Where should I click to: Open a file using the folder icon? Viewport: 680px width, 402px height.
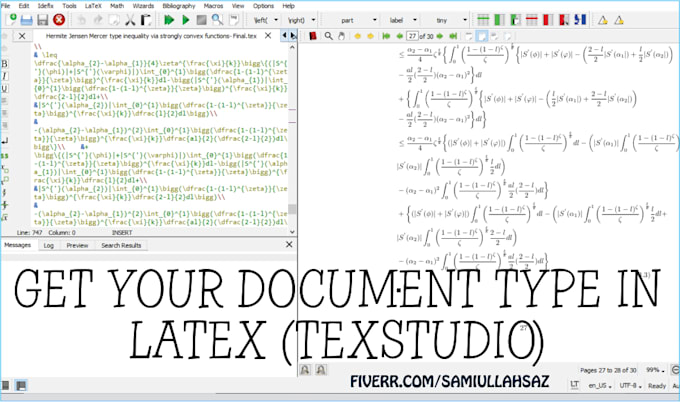tap(26, 20)
